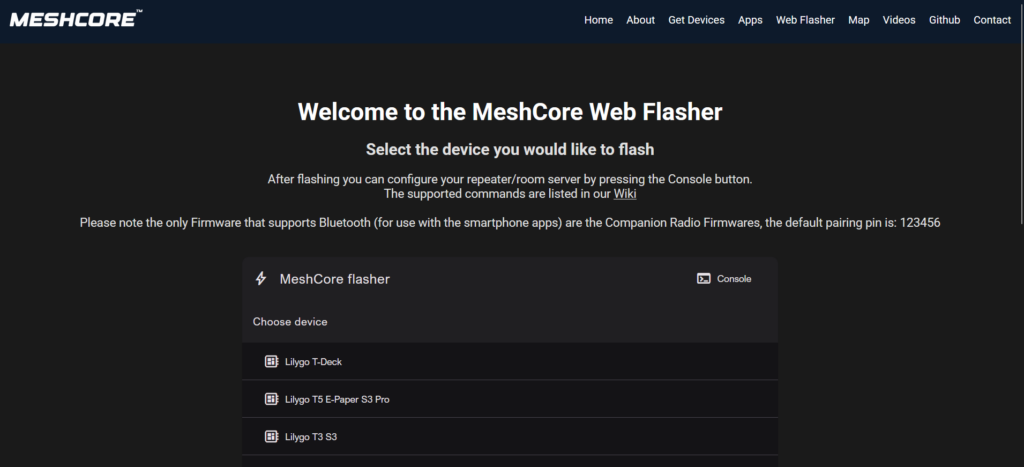Click the lightning bolt flasher icon
1024x467 pixels.
click(261, 279)
